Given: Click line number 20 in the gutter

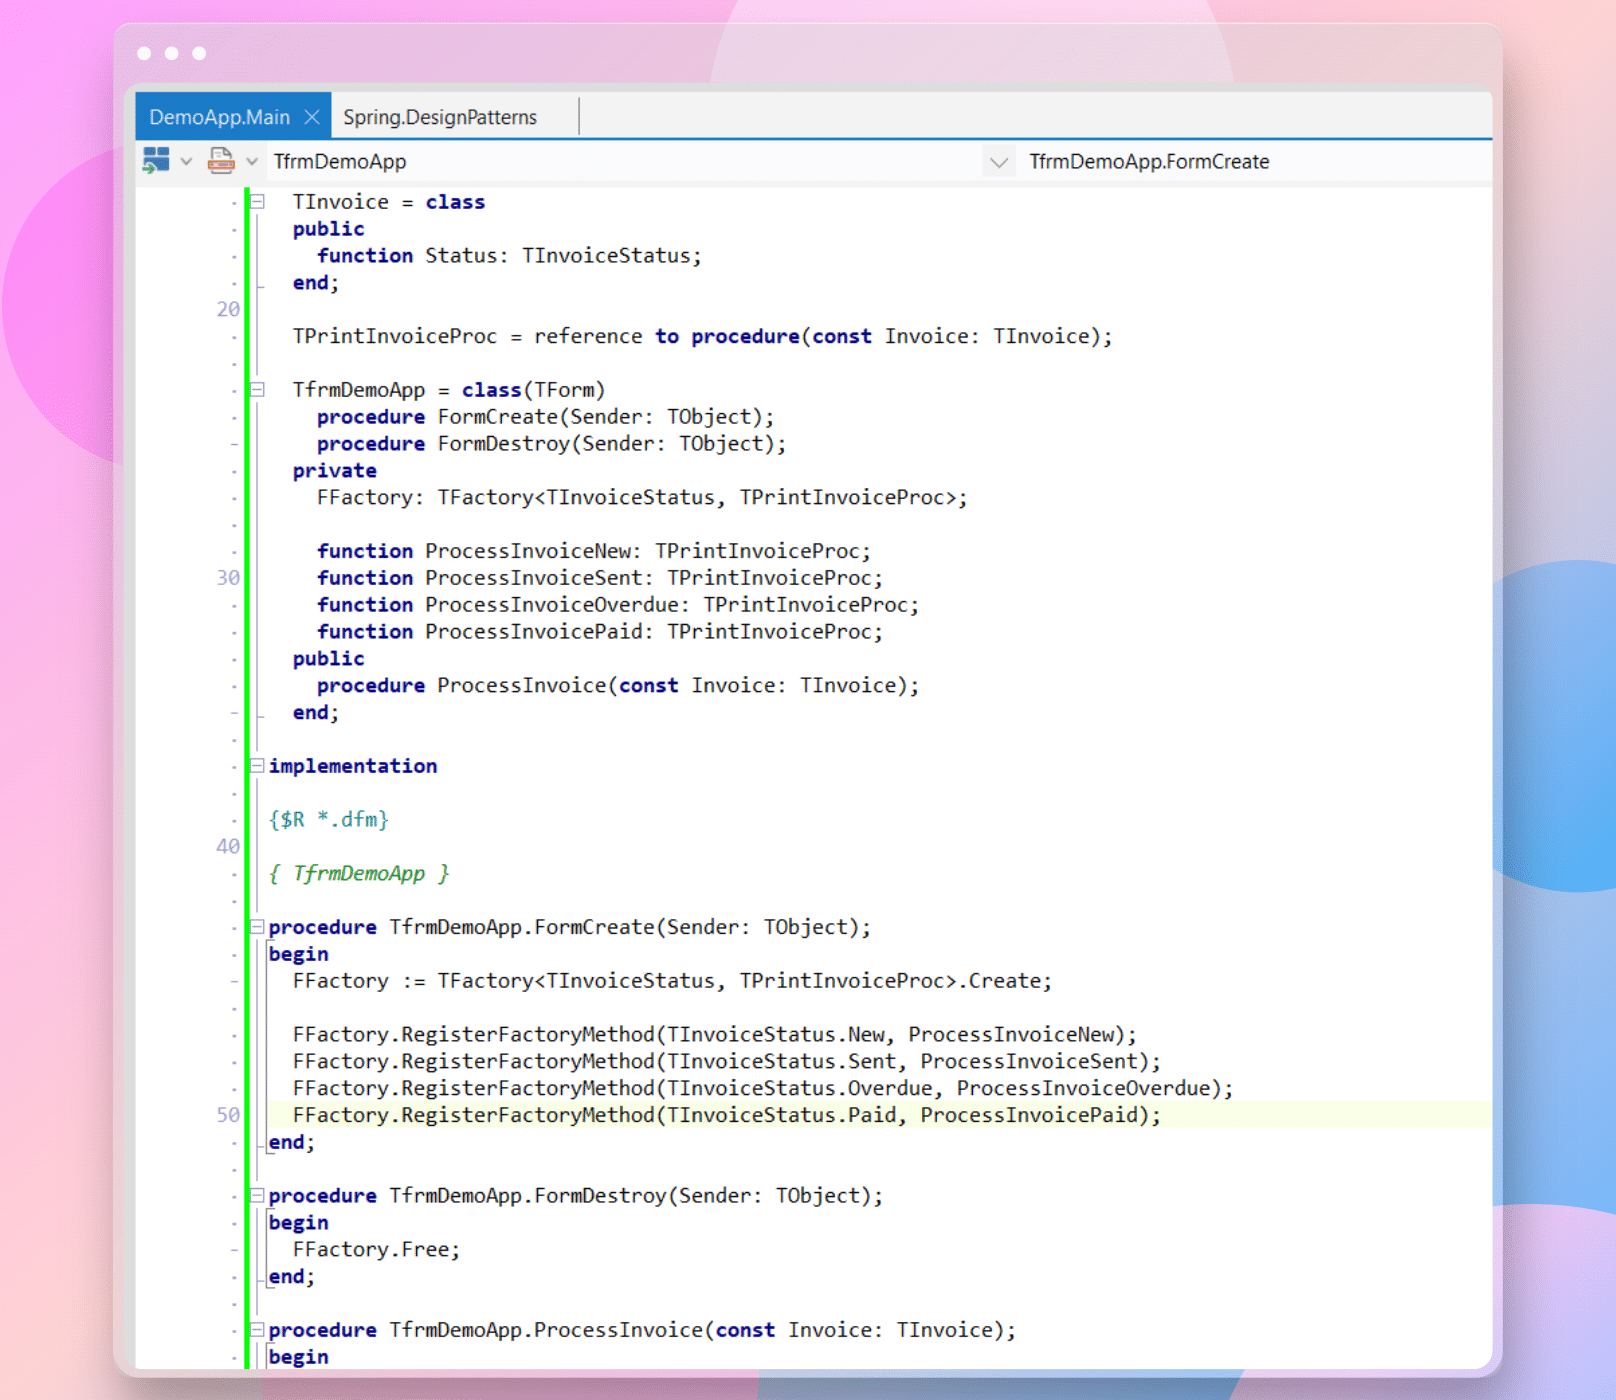Looking at the screenshot, I should click(x=228, y=309).
